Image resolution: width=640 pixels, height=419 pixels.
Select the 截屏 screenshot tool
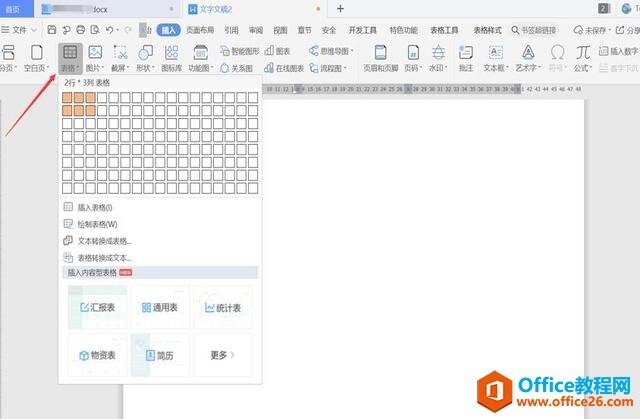coord(120,56)
